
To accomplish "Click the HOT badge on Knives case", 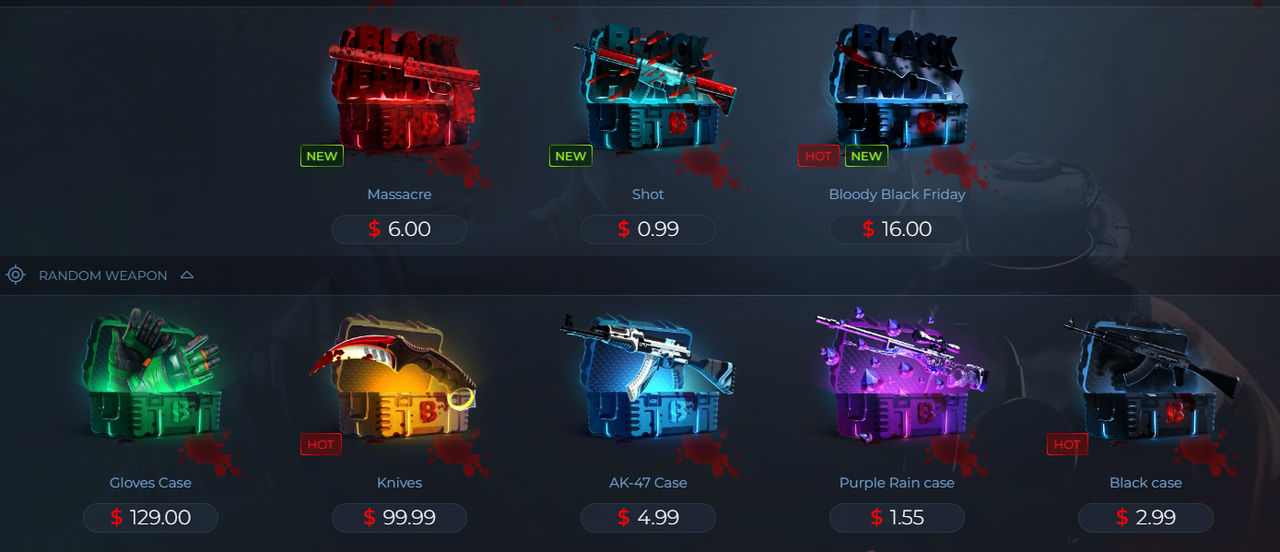I will pyautogui.click(x=321, y=444).
